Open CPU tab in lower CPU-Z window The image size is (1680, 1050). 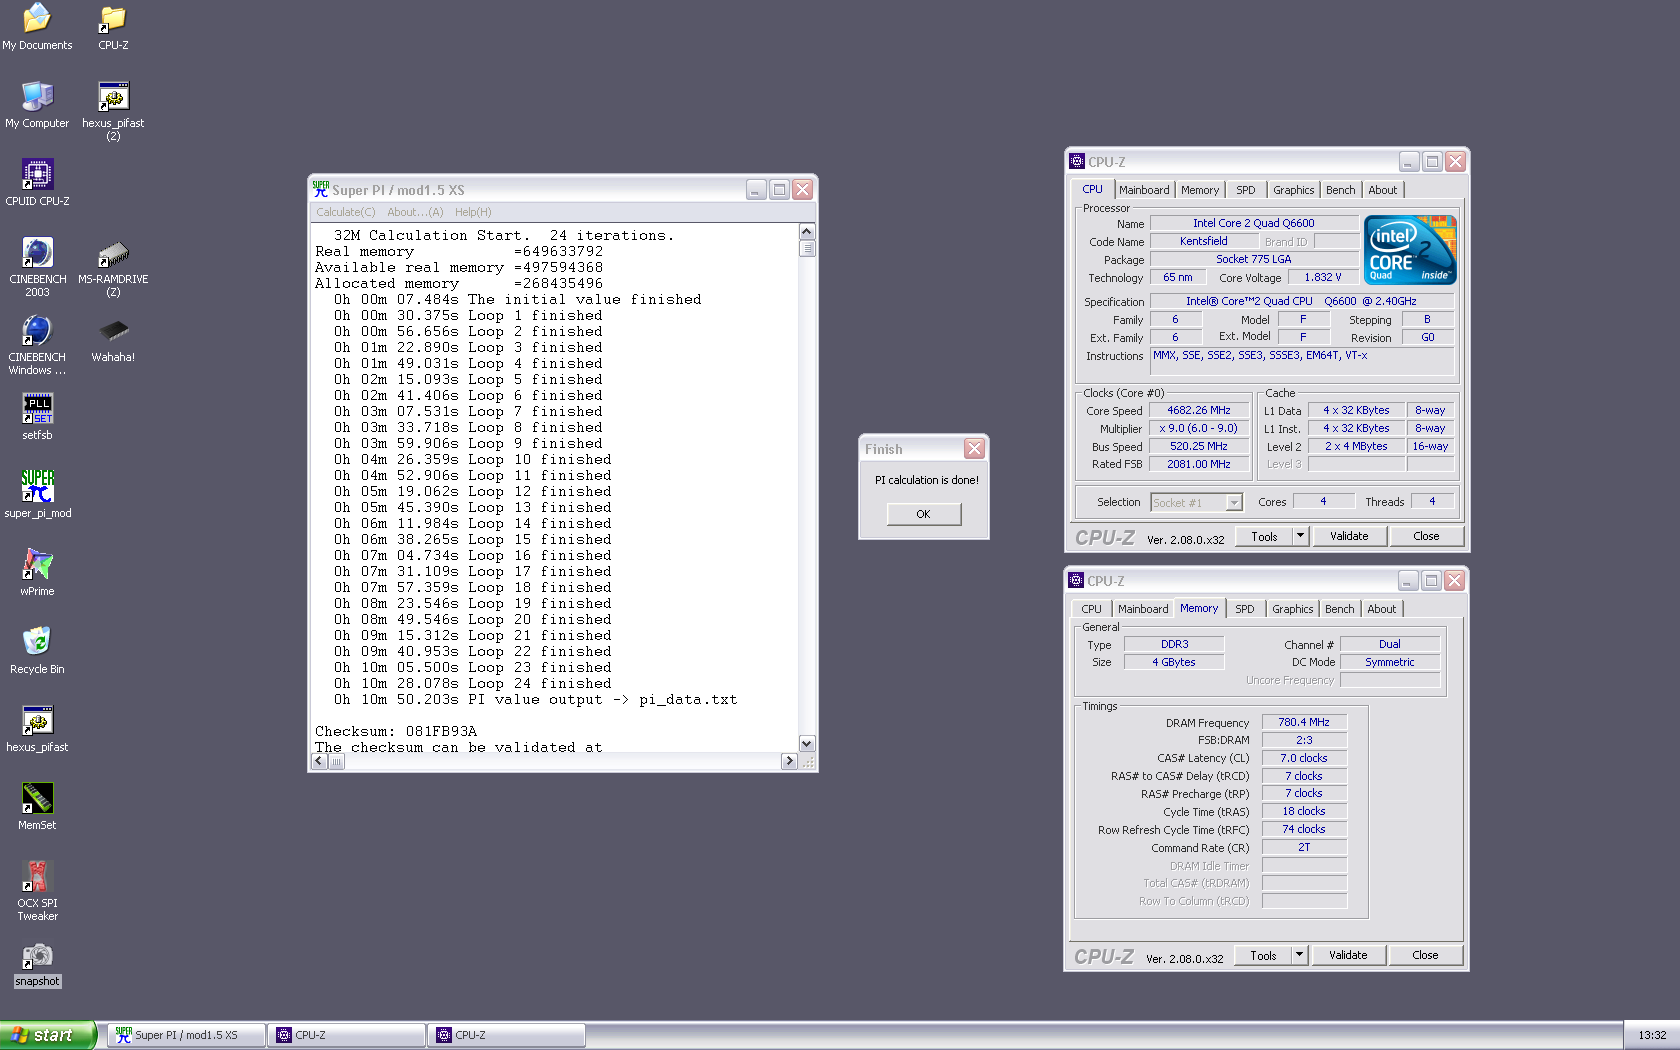1092,609
